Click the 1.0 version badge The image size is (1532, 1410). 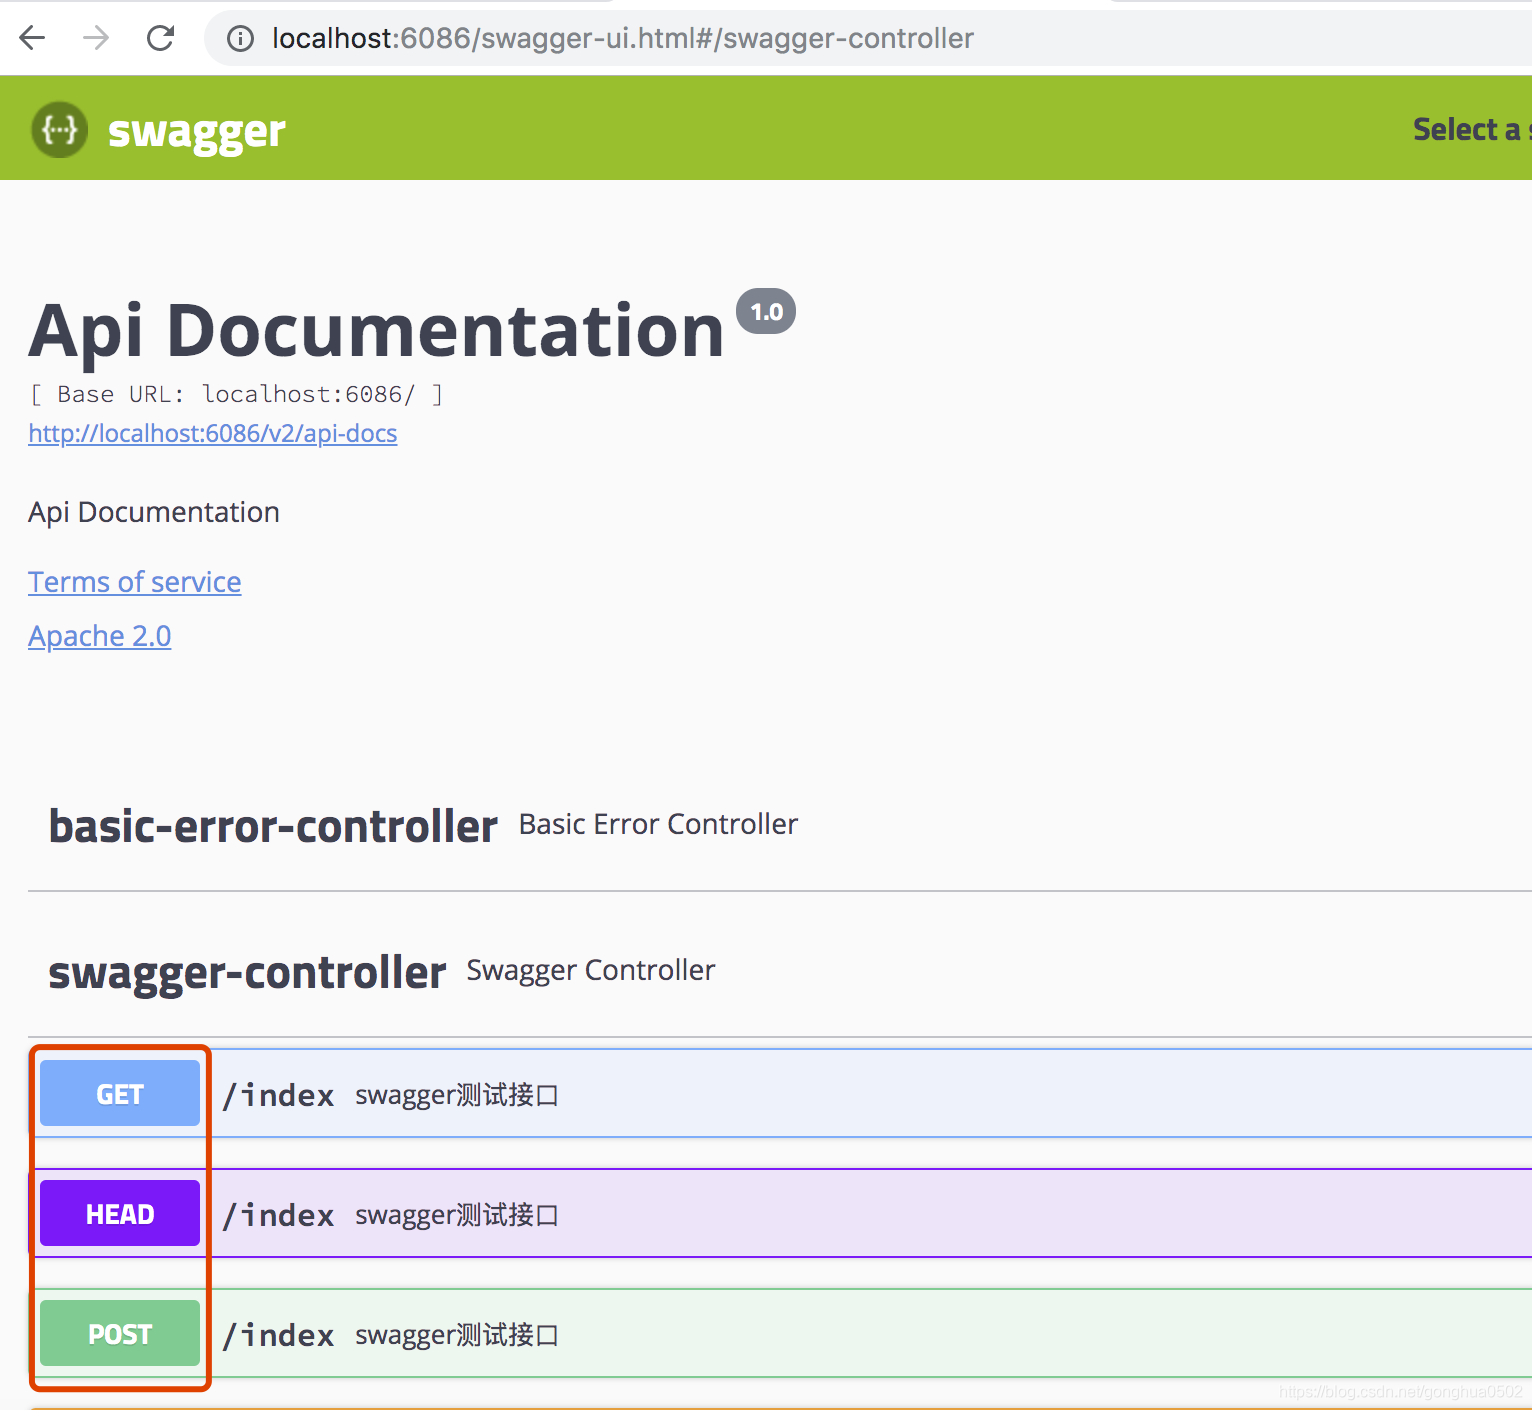pos(766,311)
